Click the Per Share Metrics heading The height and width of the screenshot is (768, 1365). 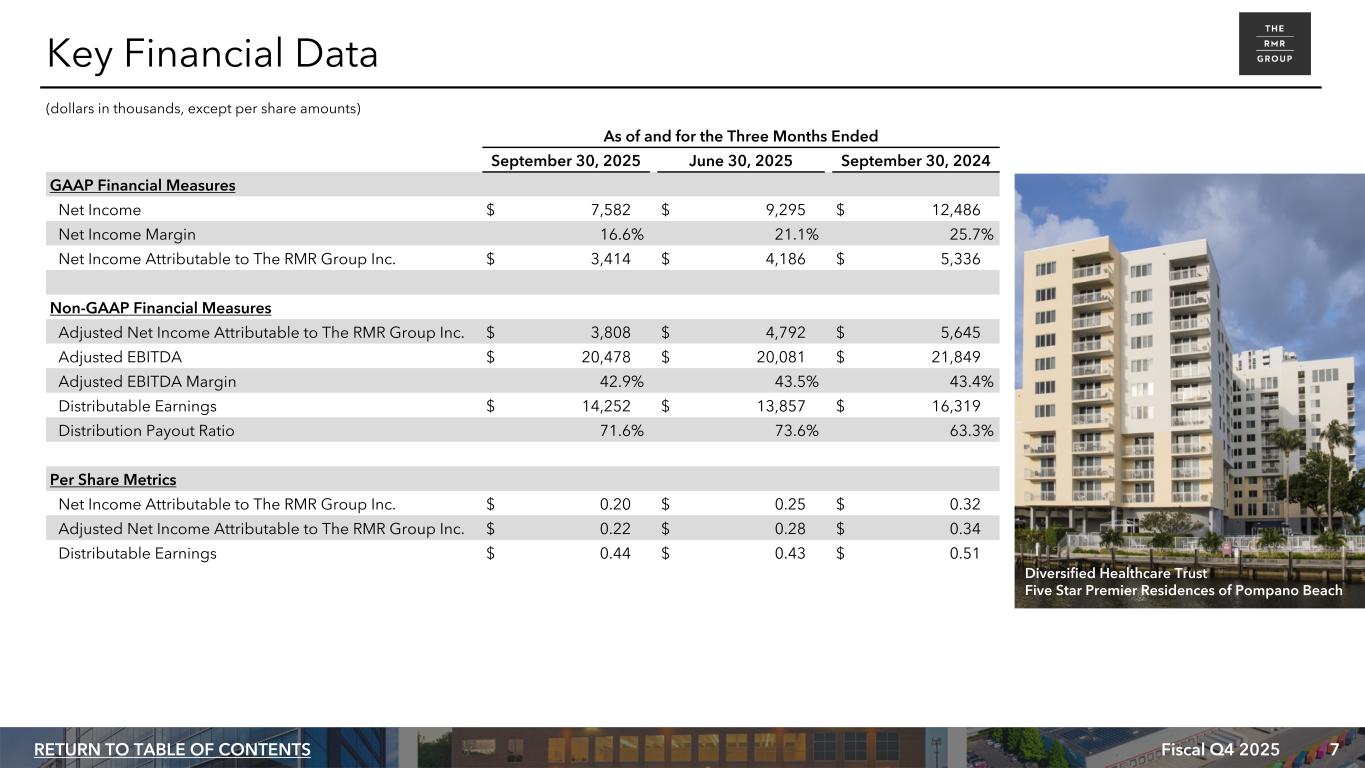click(x=113, y=480)
